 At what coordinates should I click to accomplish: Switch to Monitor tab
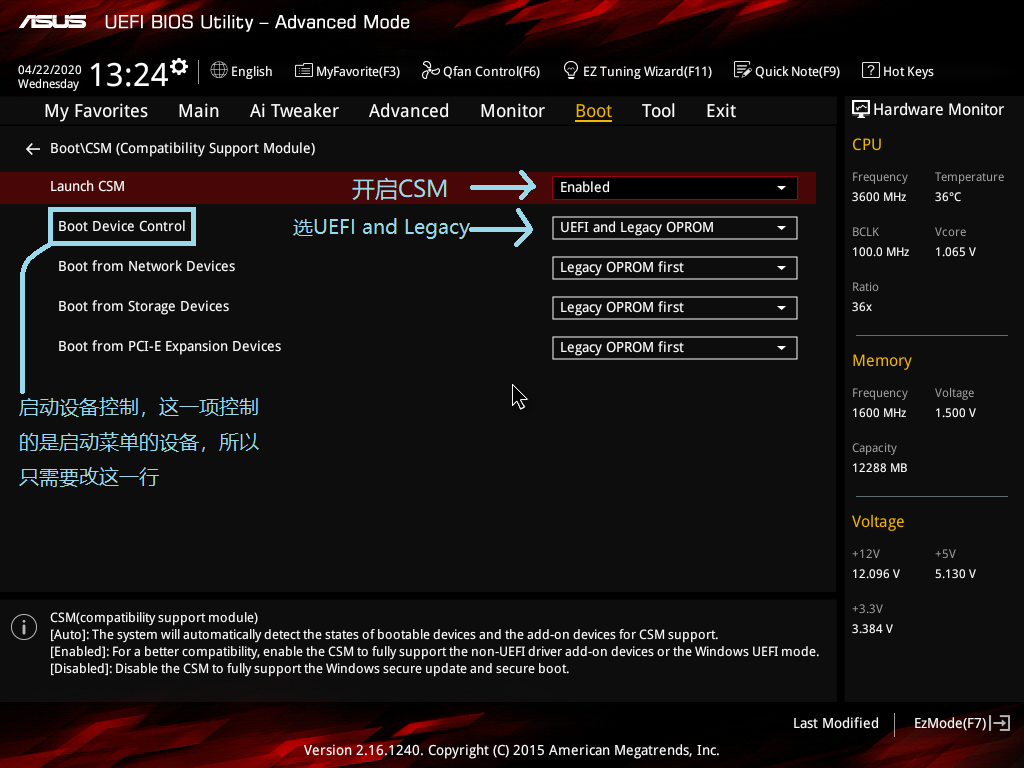(513, 111)
